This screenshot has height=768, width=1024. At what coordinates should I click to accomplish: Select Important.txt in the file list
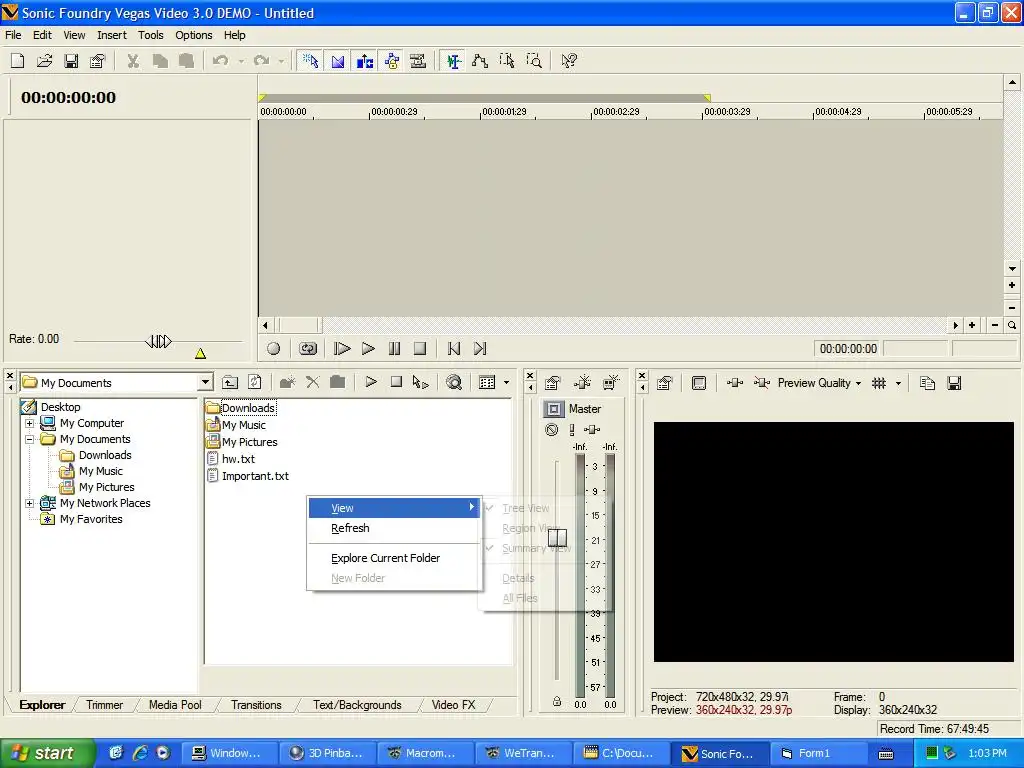coord(255,476)
